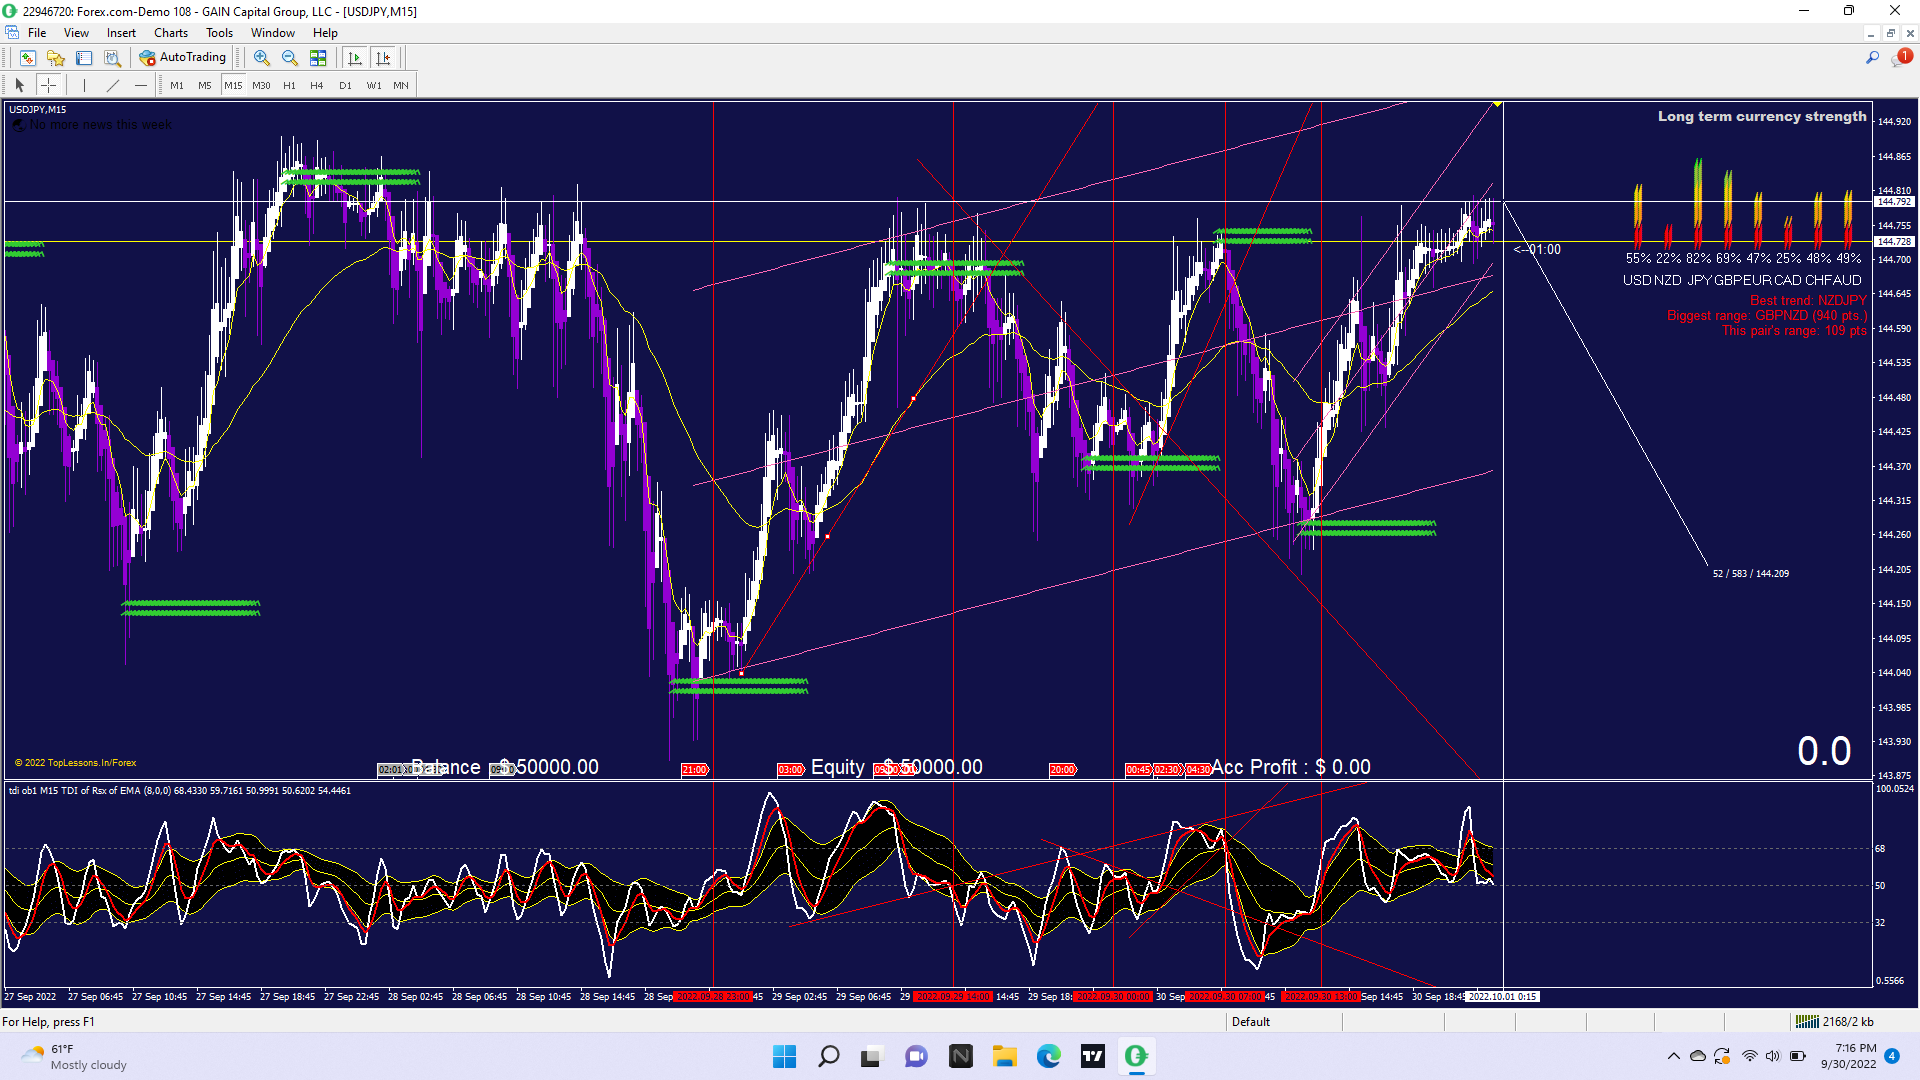Show hidden system tray icons chevron
The width and height of the screenshot is (1920, 1080).
click(1673, 1056)
